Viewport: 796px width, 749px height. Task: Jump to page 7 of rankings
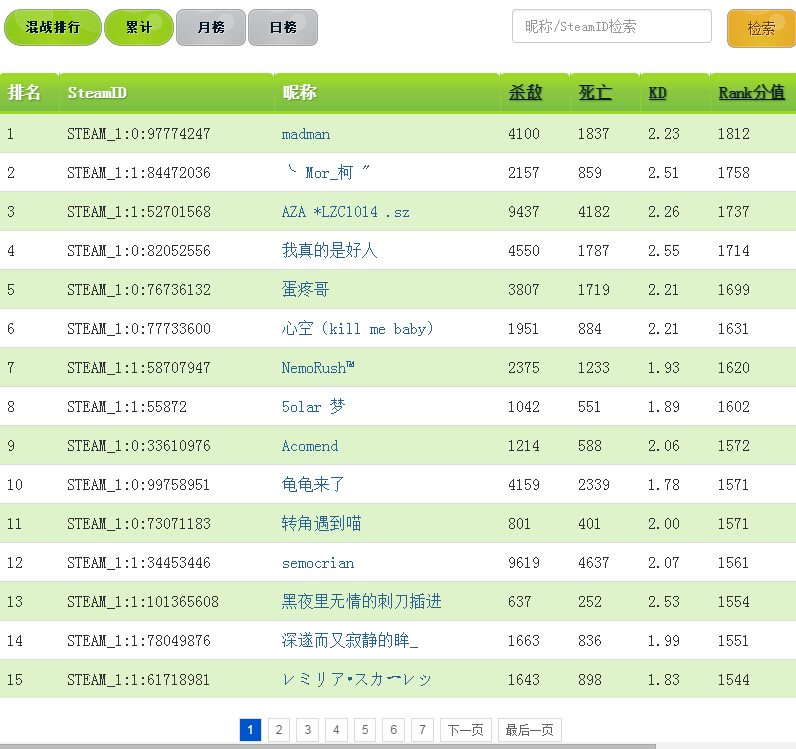[424, 730]
